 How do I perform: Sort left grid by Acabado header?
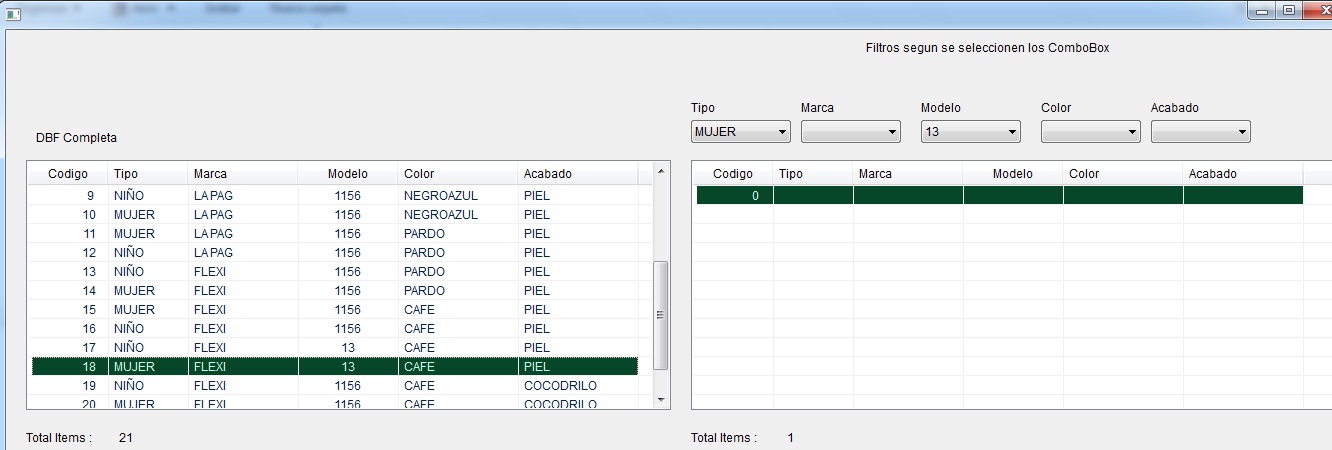pos(577,174)
